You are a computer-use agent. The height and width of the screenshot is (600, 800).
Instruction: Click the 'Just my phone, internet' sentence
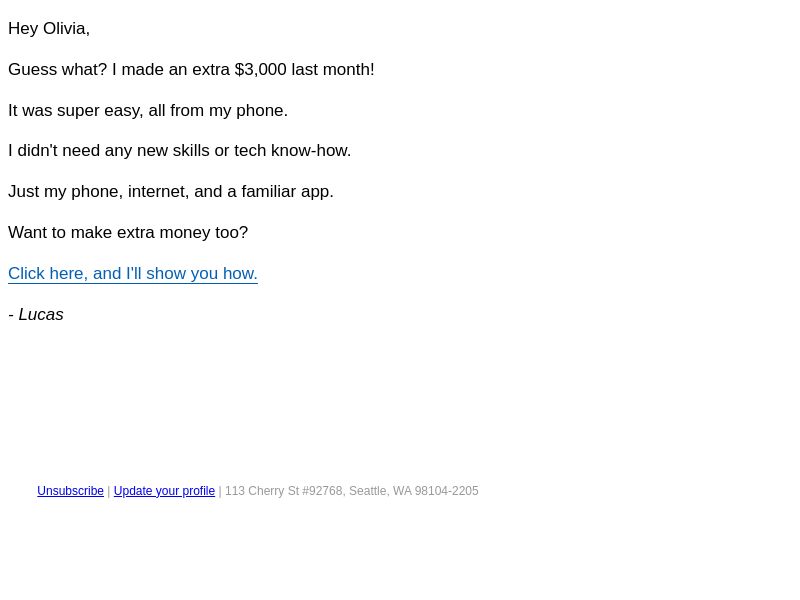171,191
